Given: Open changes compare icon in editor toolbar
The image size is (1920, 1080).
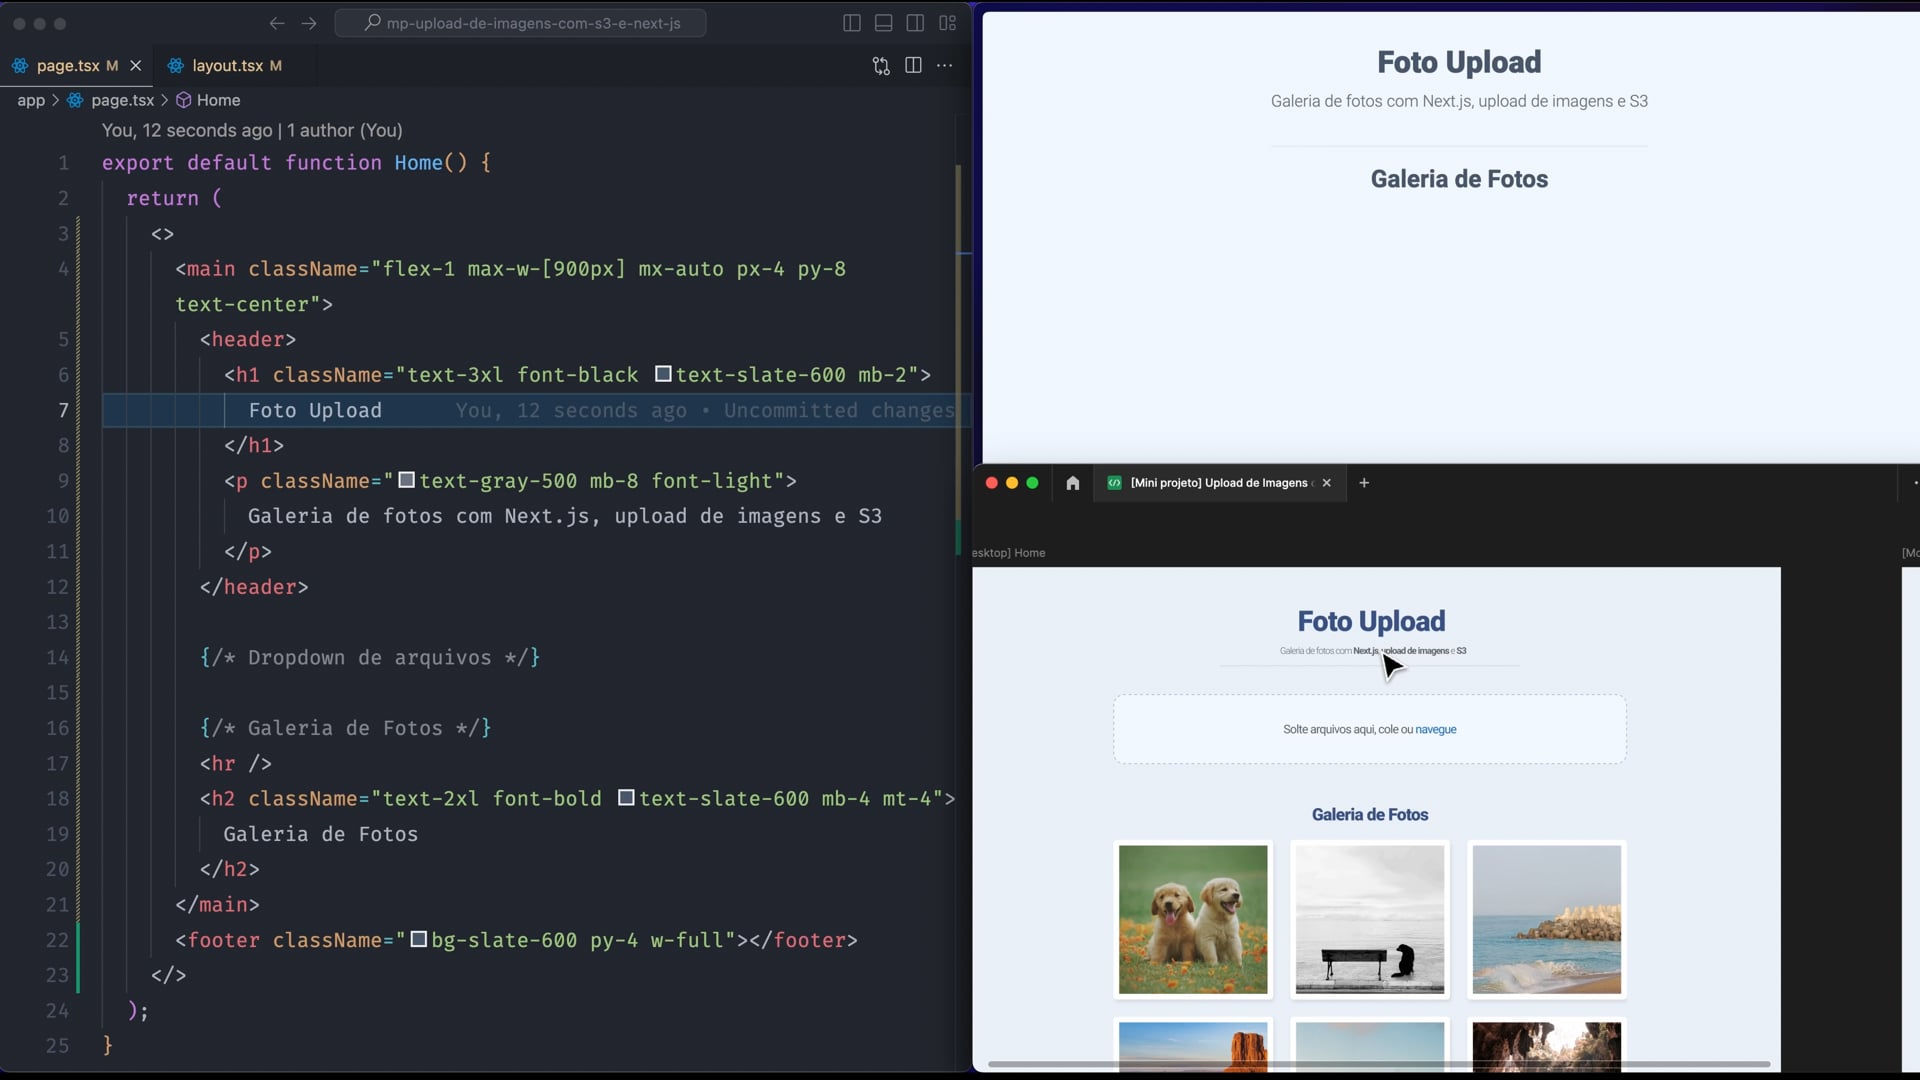Looking at the screenshot, I should click(881, 66).
